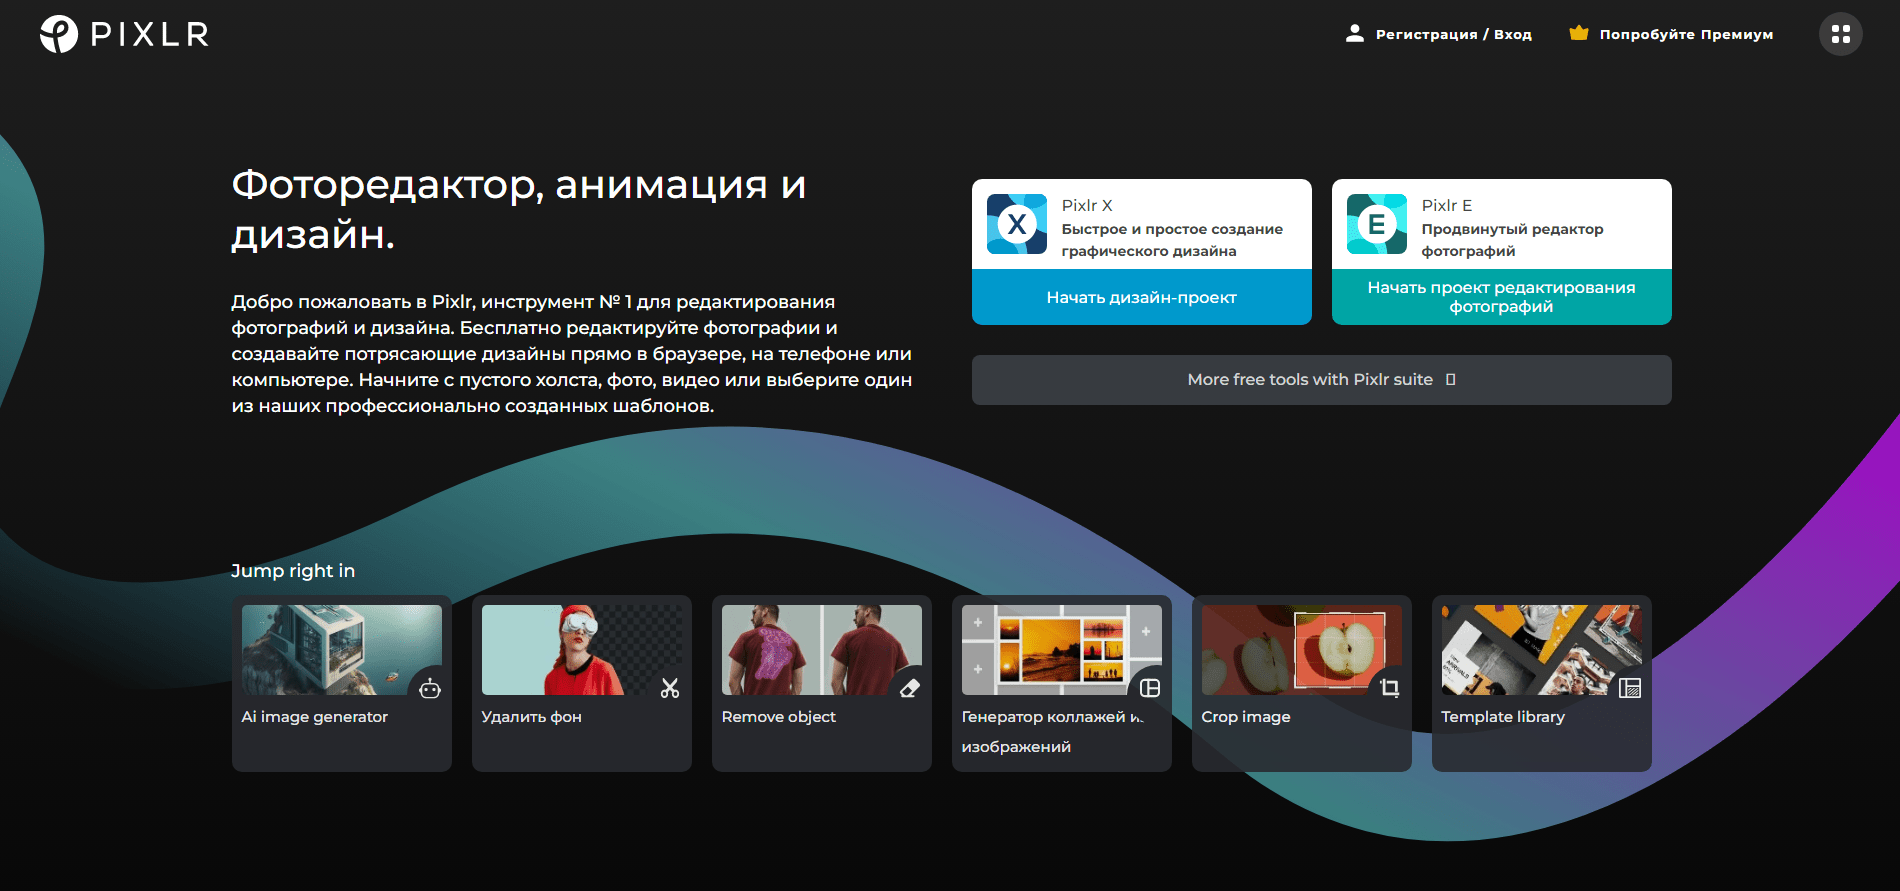1900x891 pixels.
Task: Open the Remove object thumbnail image
Action: pyautogui.click(x=822, y=650)
